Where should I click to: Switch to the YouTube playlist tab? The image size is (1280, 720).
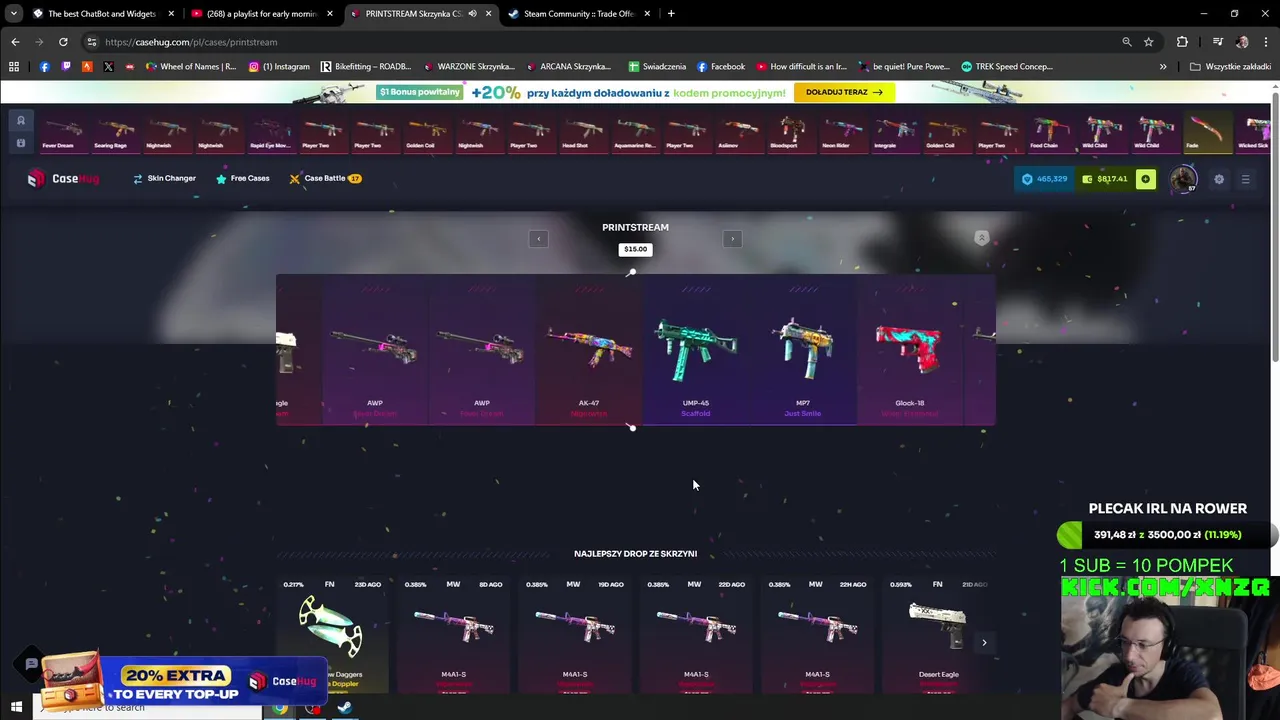263,14
